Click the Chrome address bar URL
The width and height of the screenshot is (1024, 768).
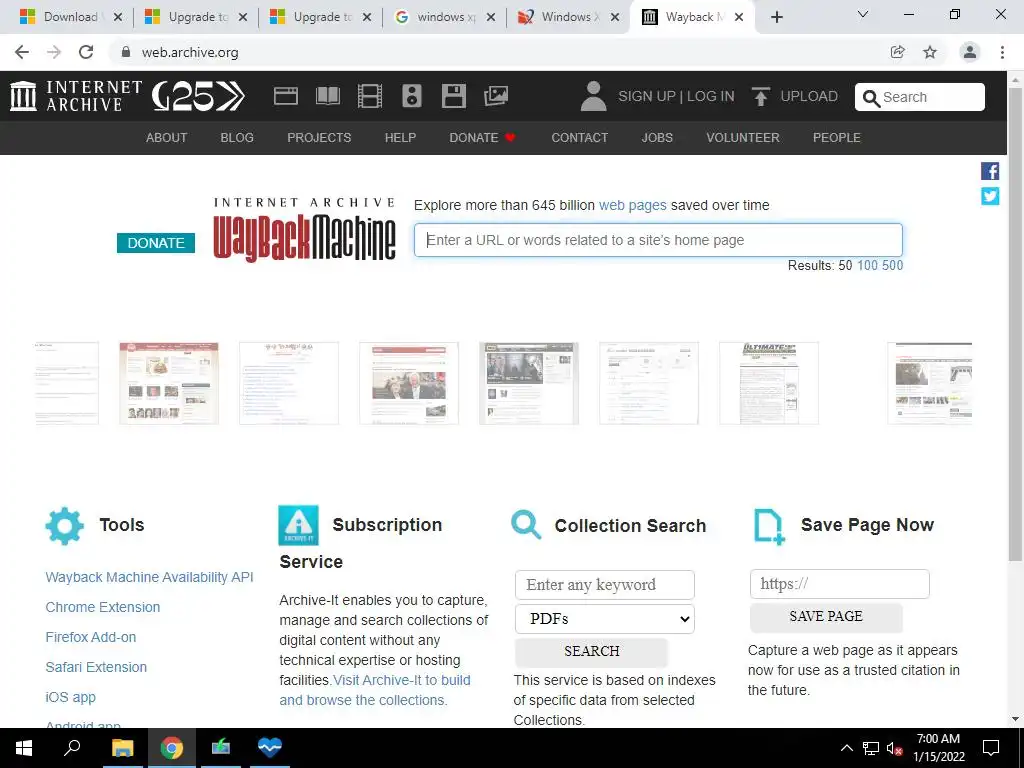point(190,52)
